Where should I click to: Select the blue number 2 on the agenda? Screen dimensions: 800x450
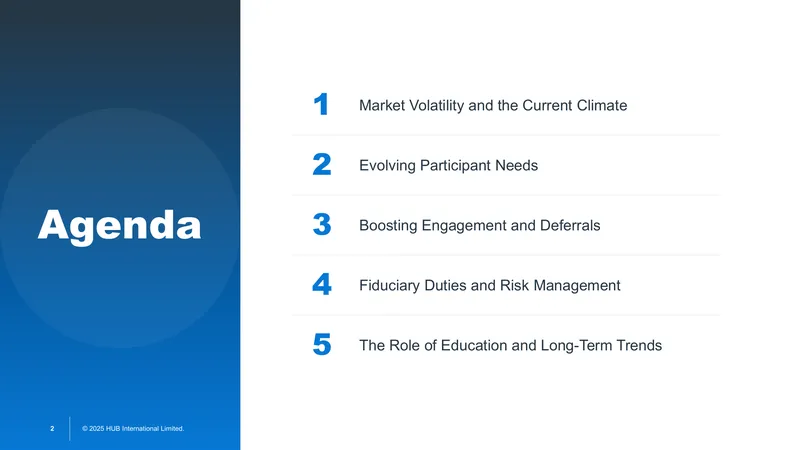(x=322, y=164)
